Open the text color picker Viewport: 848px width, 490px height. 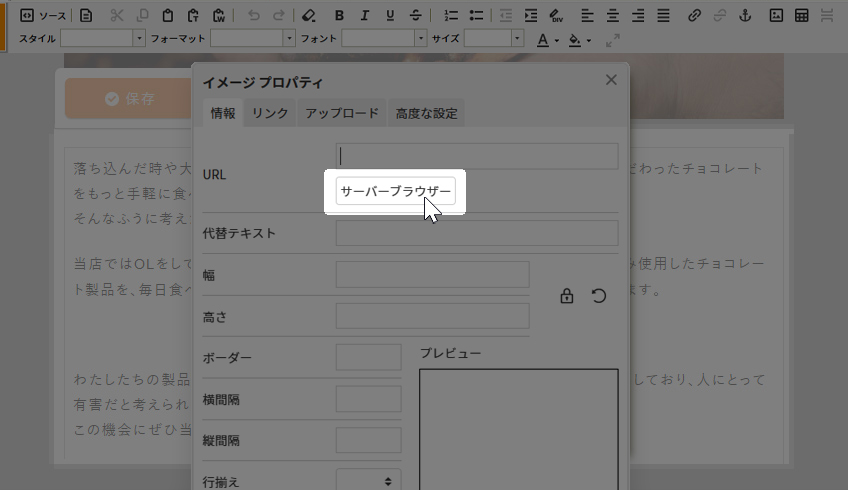coord(547,40)
